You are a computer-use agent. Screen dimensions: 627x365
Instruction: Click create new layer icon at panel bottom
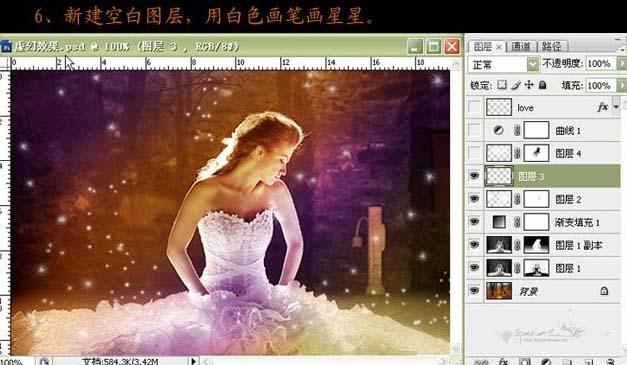(588, 362)
